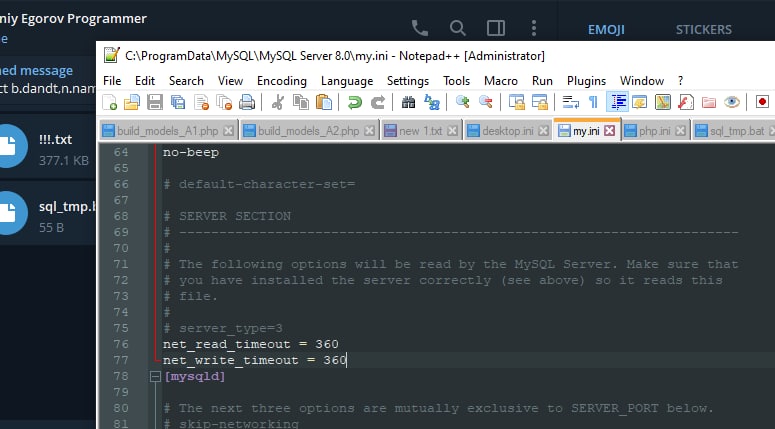Open the Encoding menu
The image size is (775, 429).
click(x=282, y=81)
